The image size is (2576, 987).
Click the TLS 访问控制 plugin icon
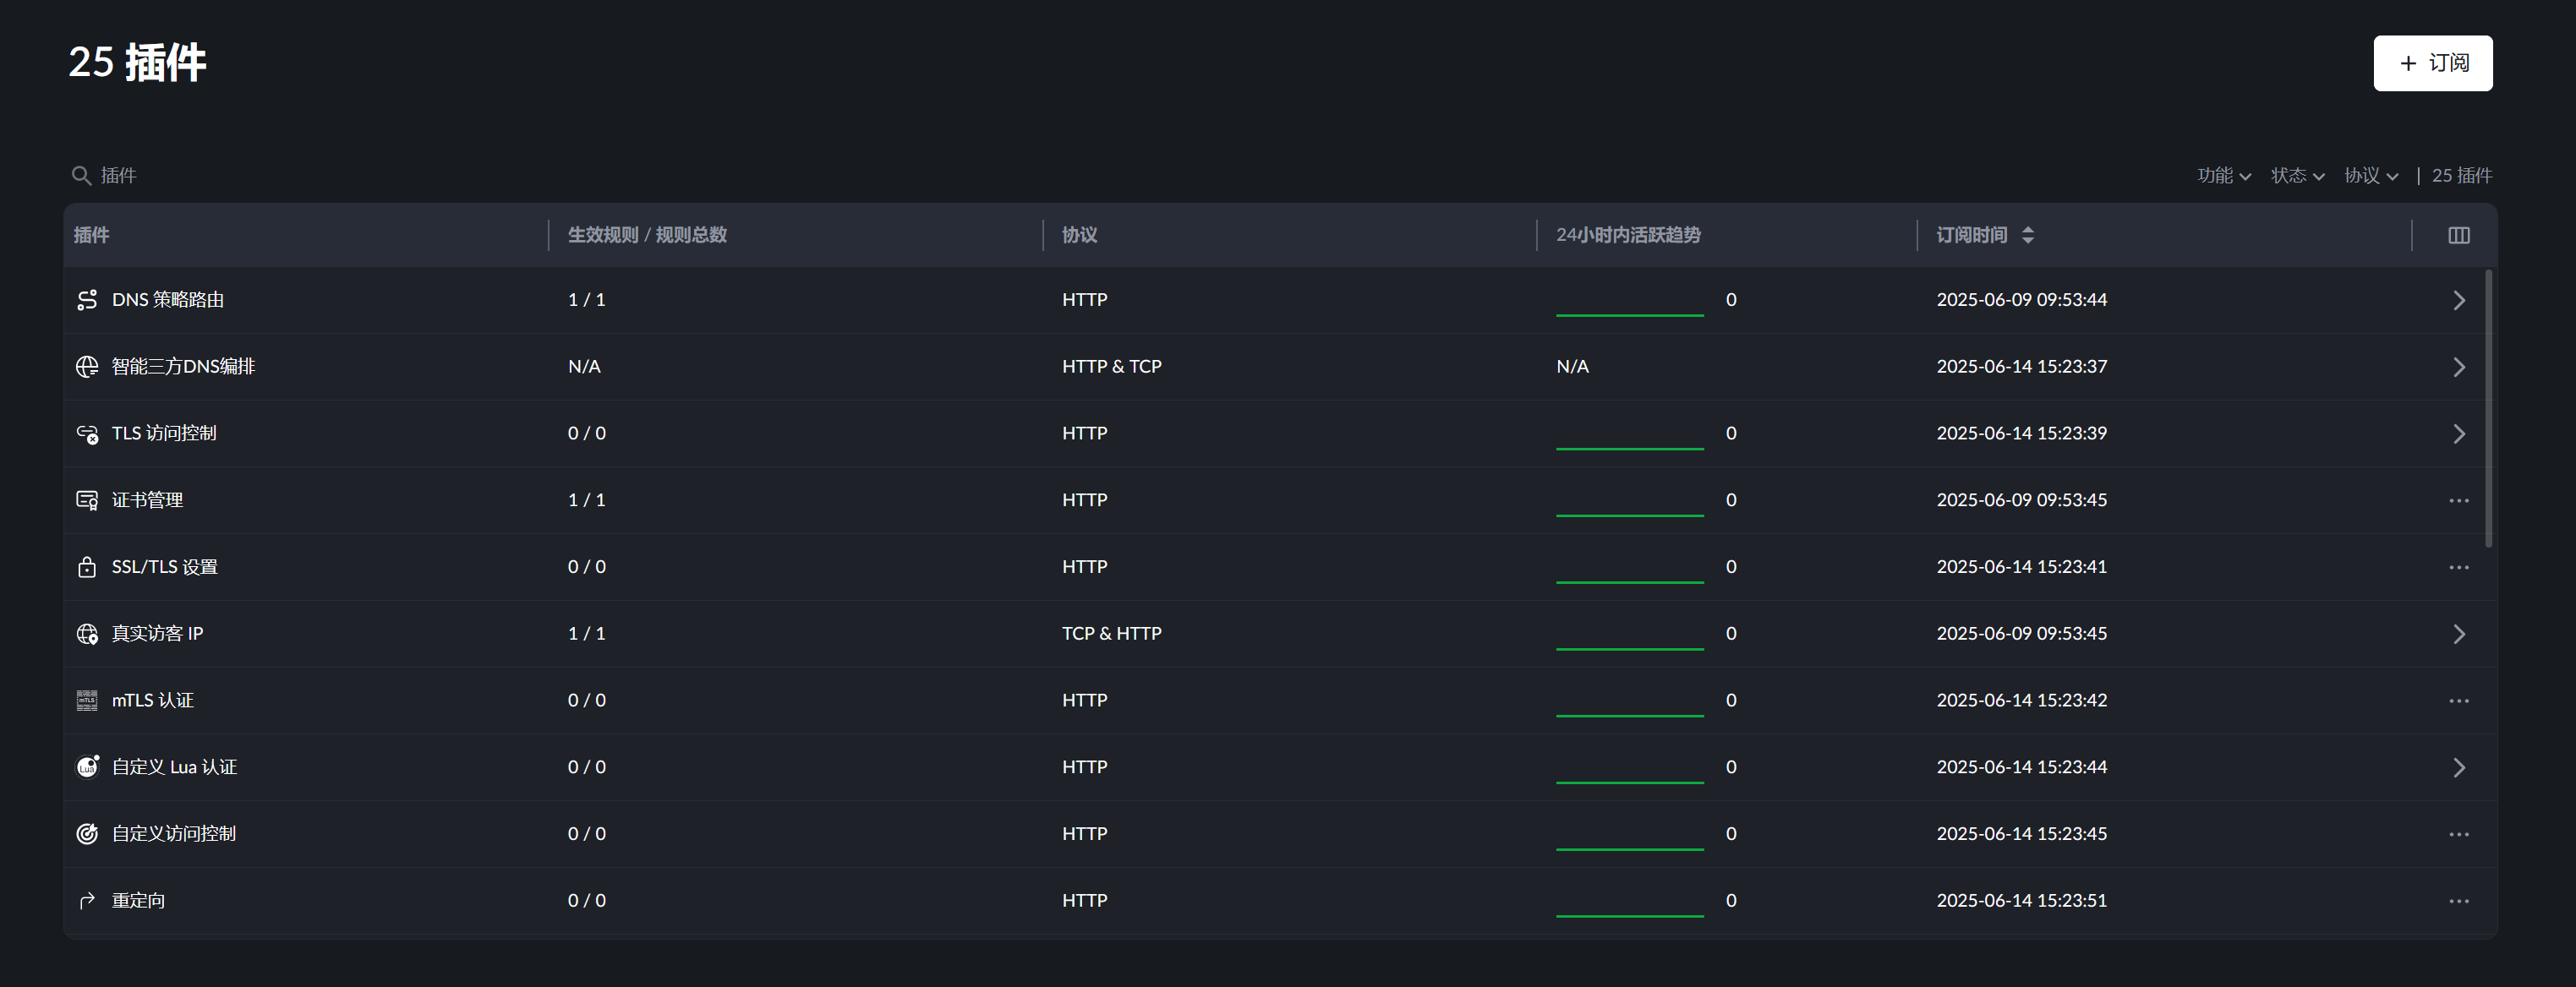coord(87,434)
